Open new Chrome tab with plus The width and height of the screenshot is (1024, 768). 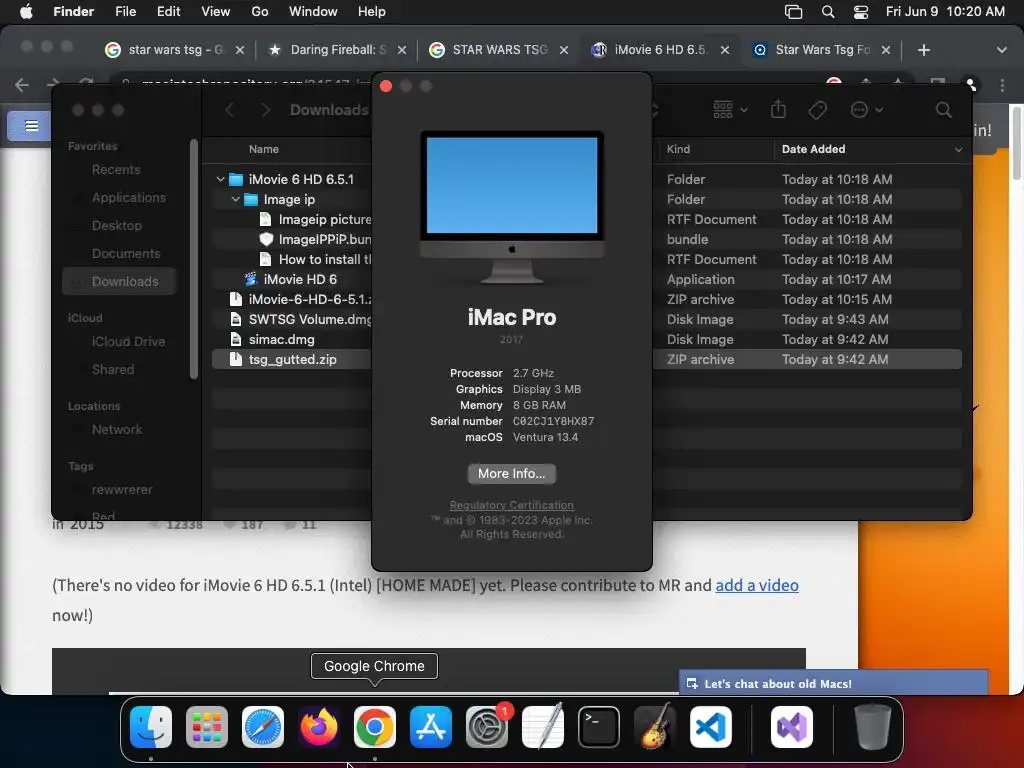pos(923,50)
